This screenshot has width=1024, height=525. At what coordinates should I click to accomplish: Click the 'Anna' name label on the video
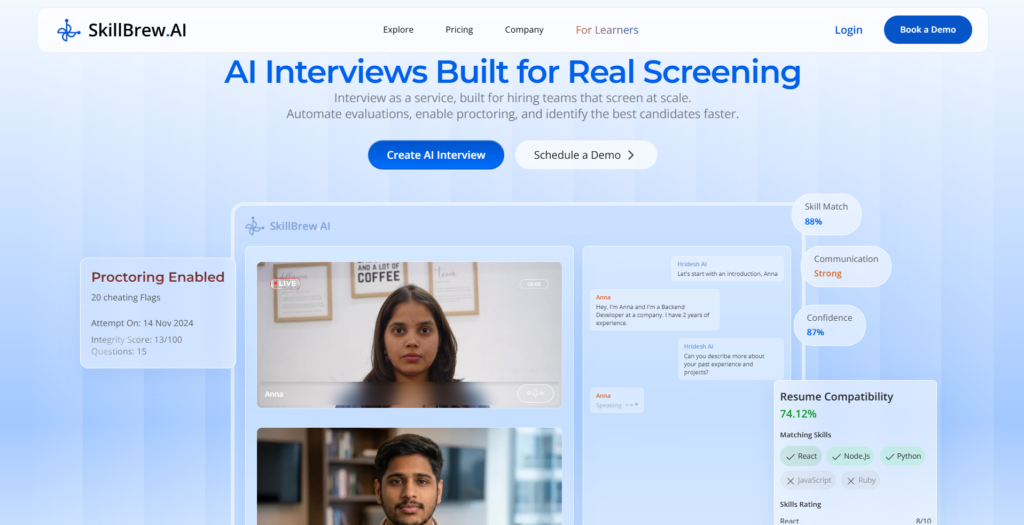click(x=274, y=394)
